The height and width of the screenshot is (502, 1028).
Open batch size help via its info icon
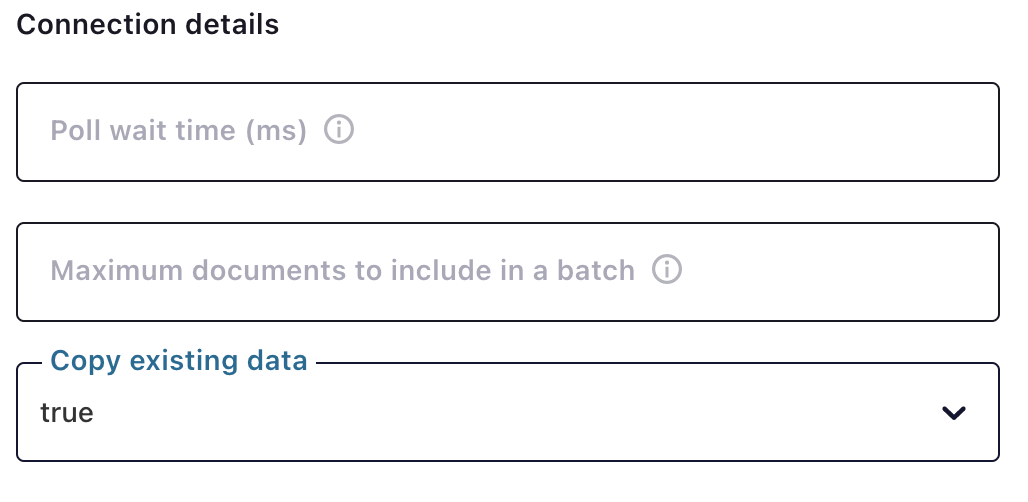(x=666, y=270)
